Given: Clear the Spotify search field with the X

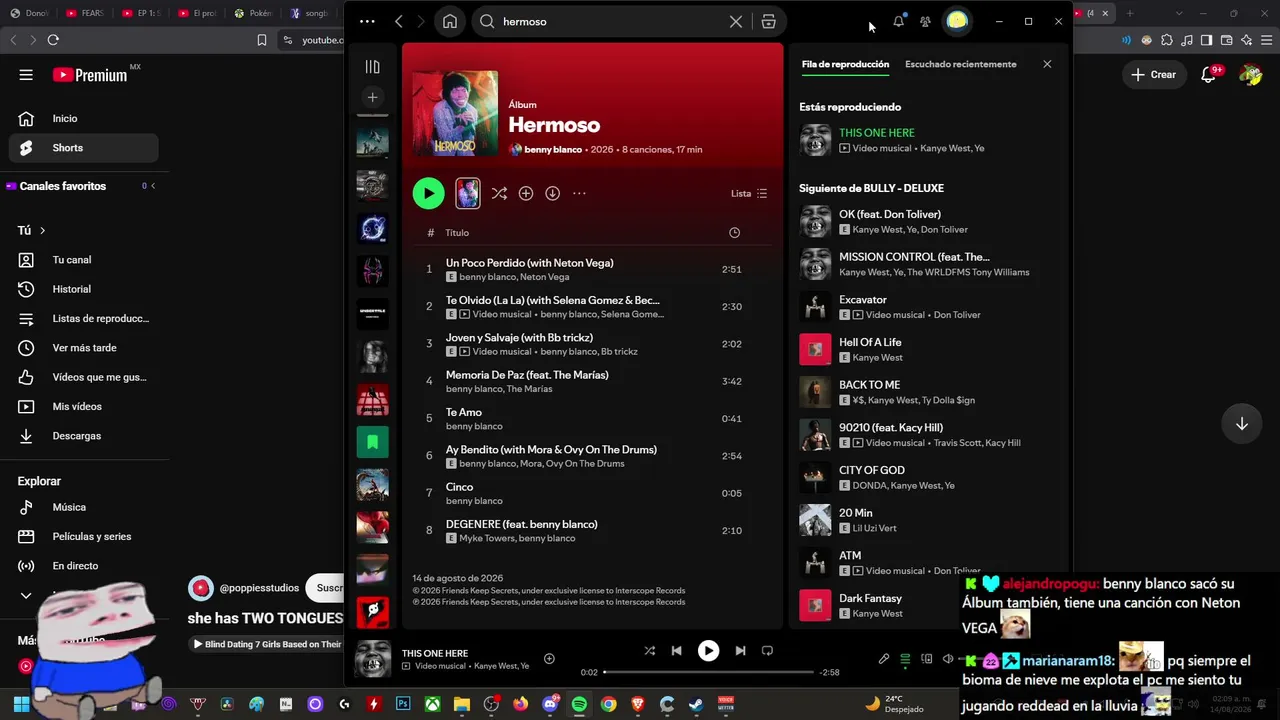Looking at the screenshot, I should click(x=736, y=21).
